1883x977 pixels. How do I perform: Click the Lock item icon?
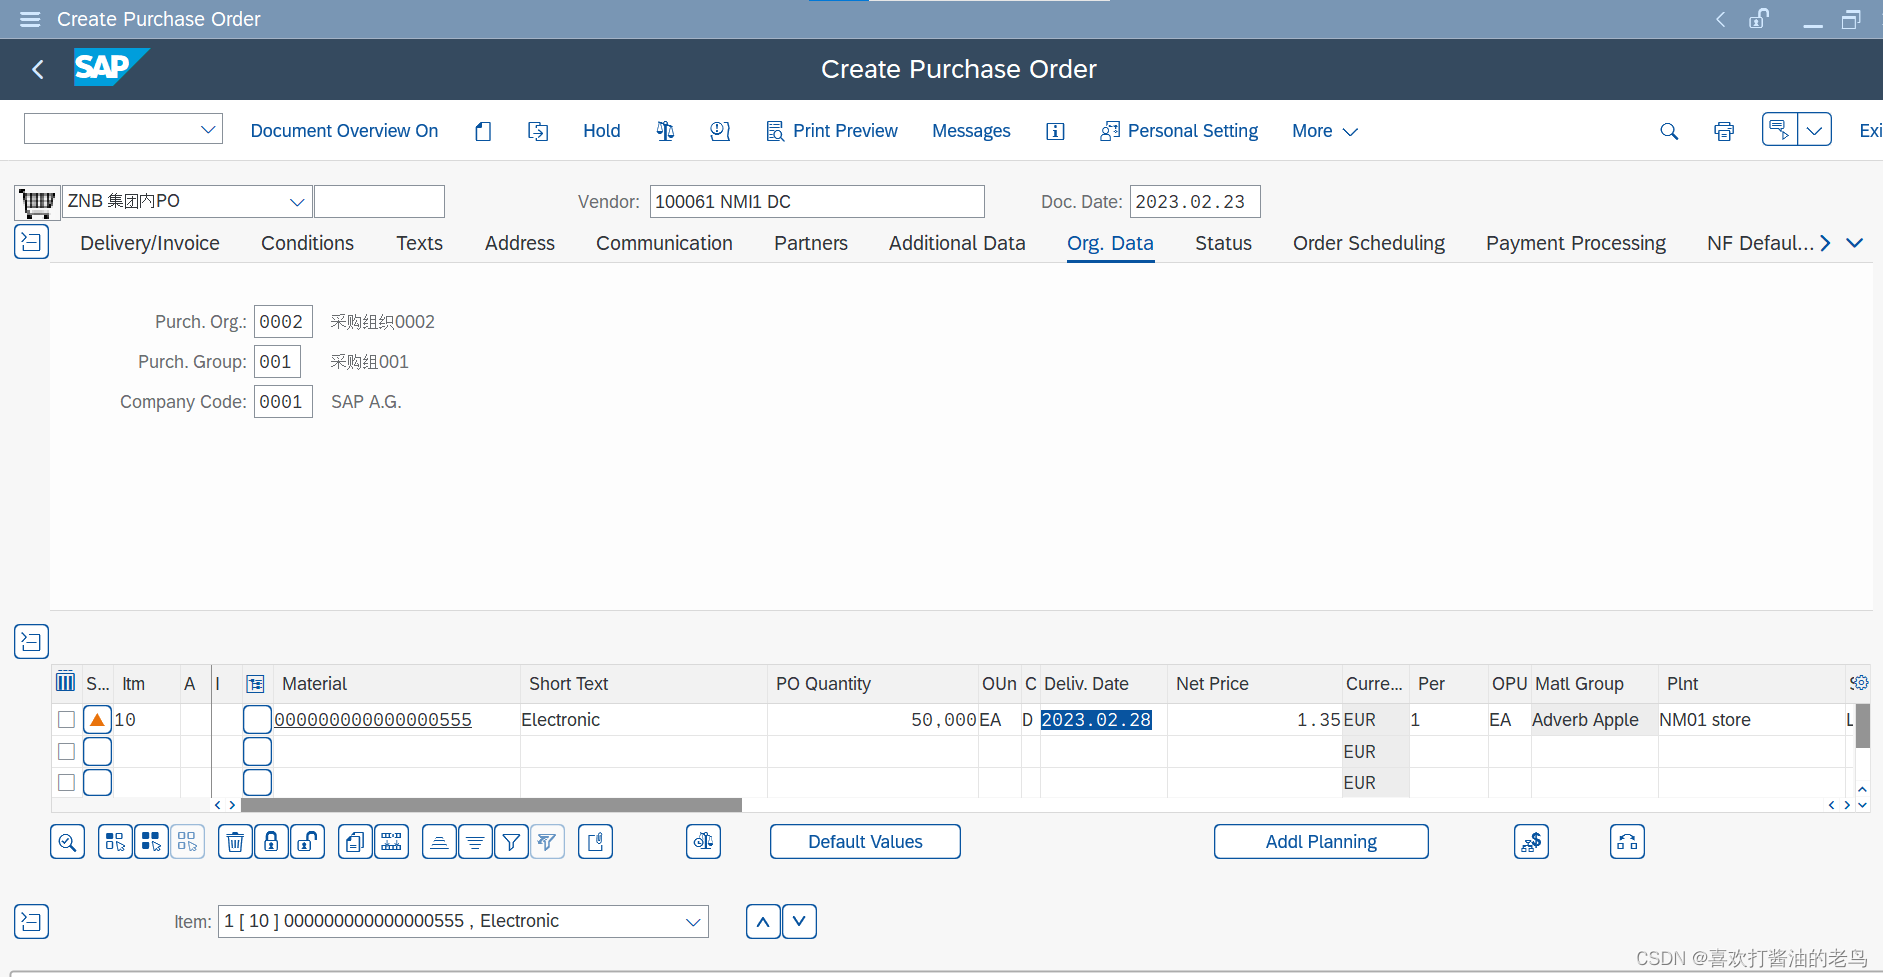click(271, 841)
